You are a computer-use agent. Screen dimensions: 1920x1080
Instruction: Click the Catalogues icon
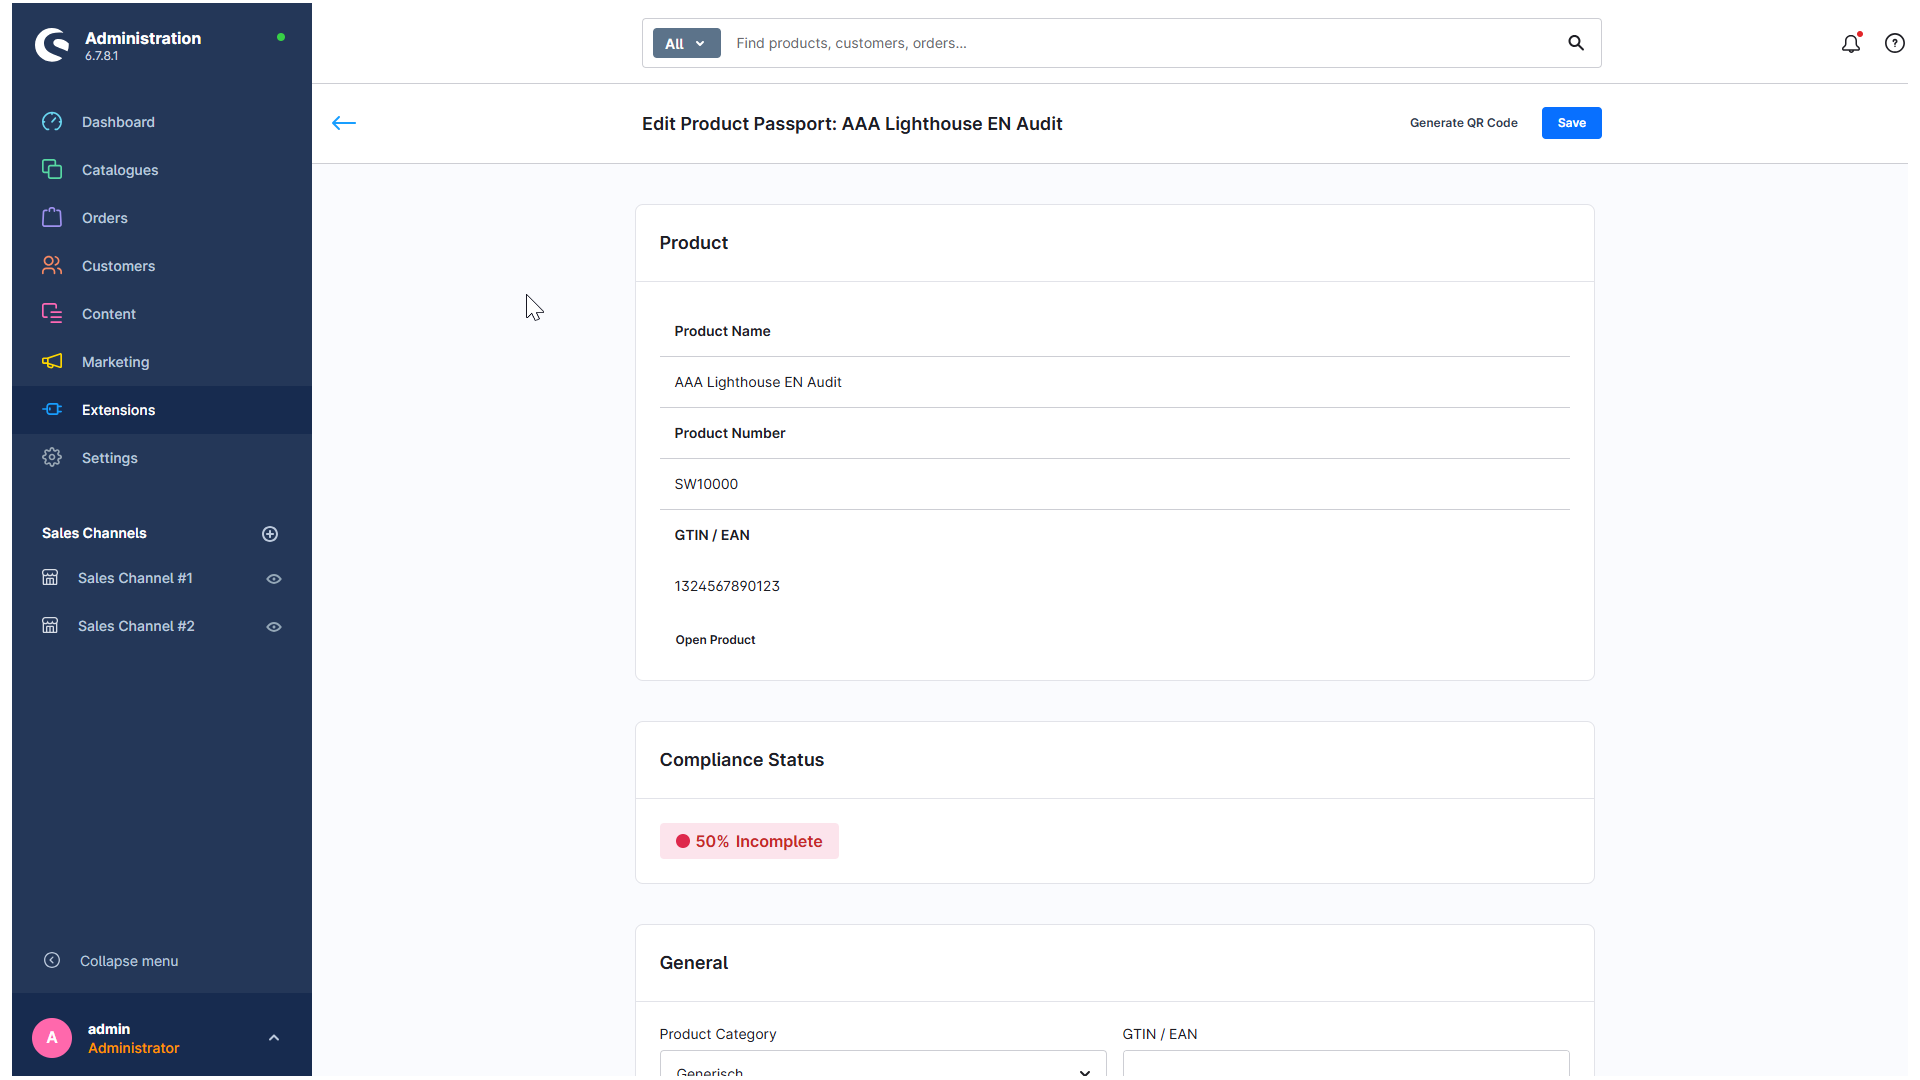tap(52, 170)
